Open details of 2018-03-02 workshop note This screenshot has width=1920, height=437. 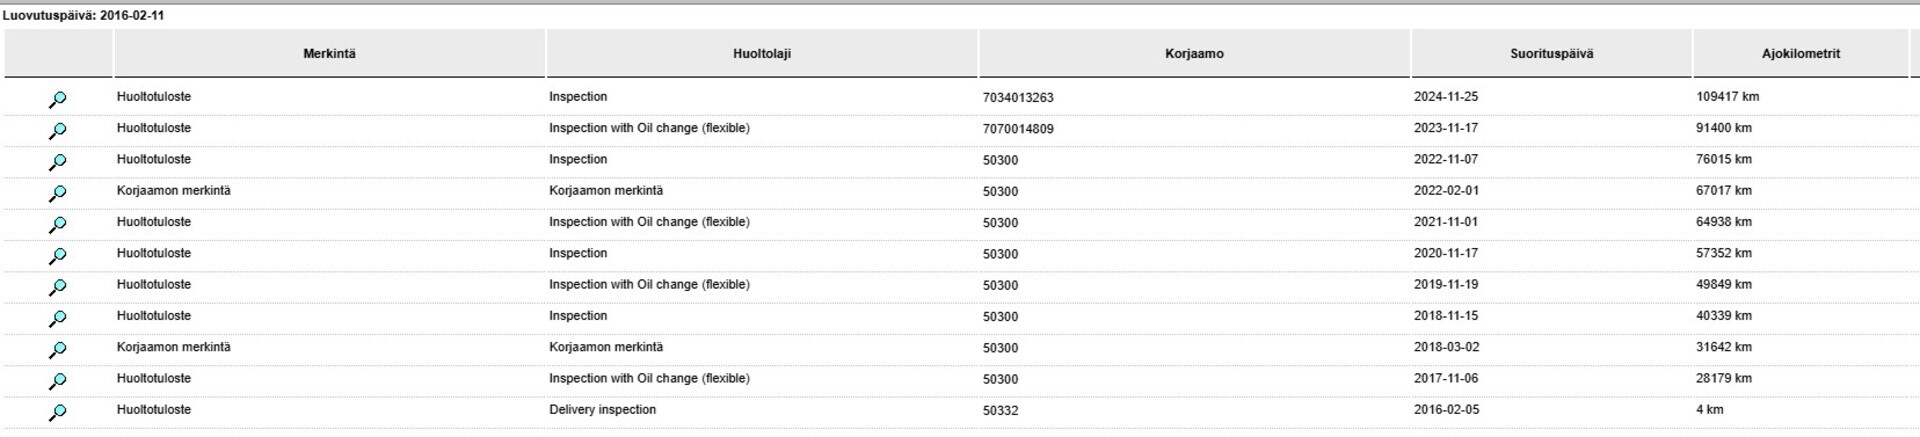[58, 349]
